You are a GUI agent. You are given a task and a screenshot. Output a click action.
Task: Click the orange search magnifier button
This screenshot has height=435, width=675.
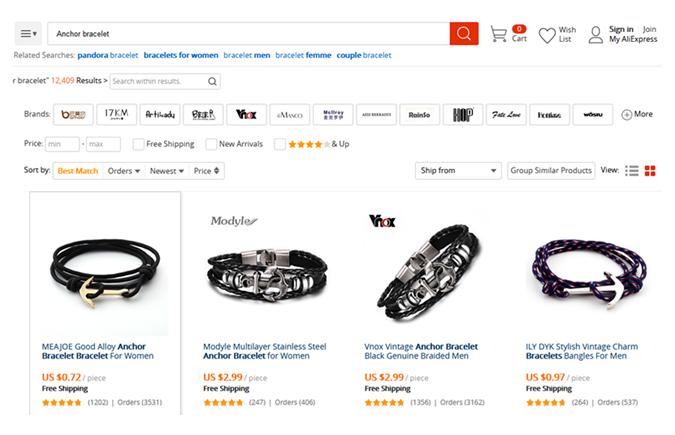point(463,33)
